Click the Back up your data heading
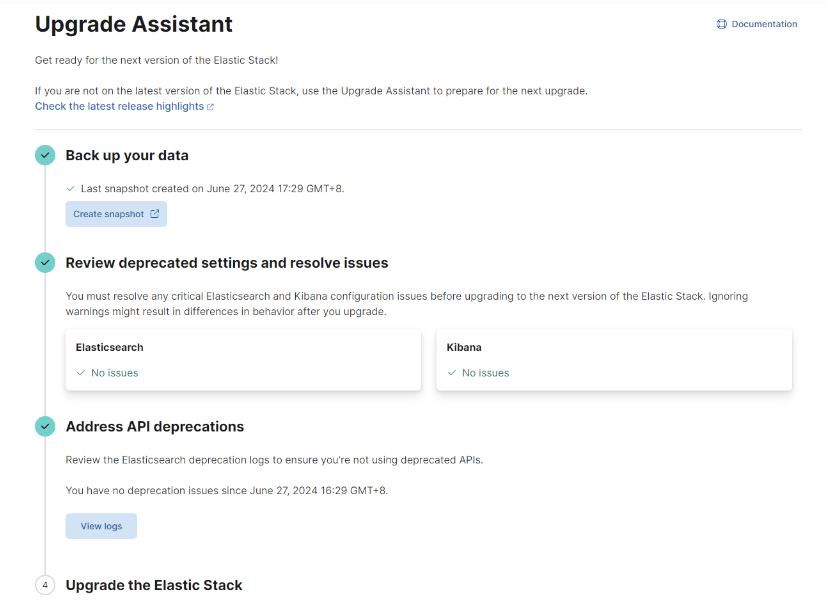 click(x=127, y=155)
